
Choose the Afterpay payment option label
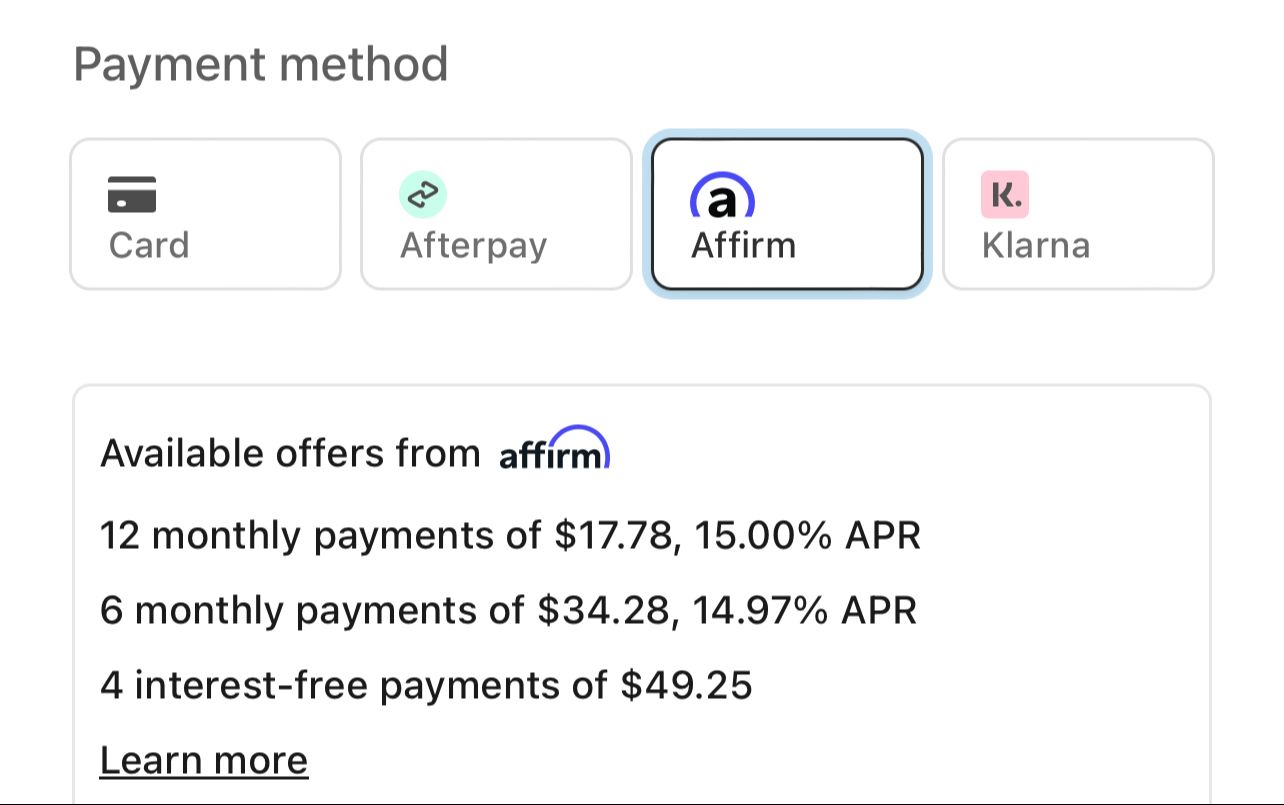coord(474,246)
